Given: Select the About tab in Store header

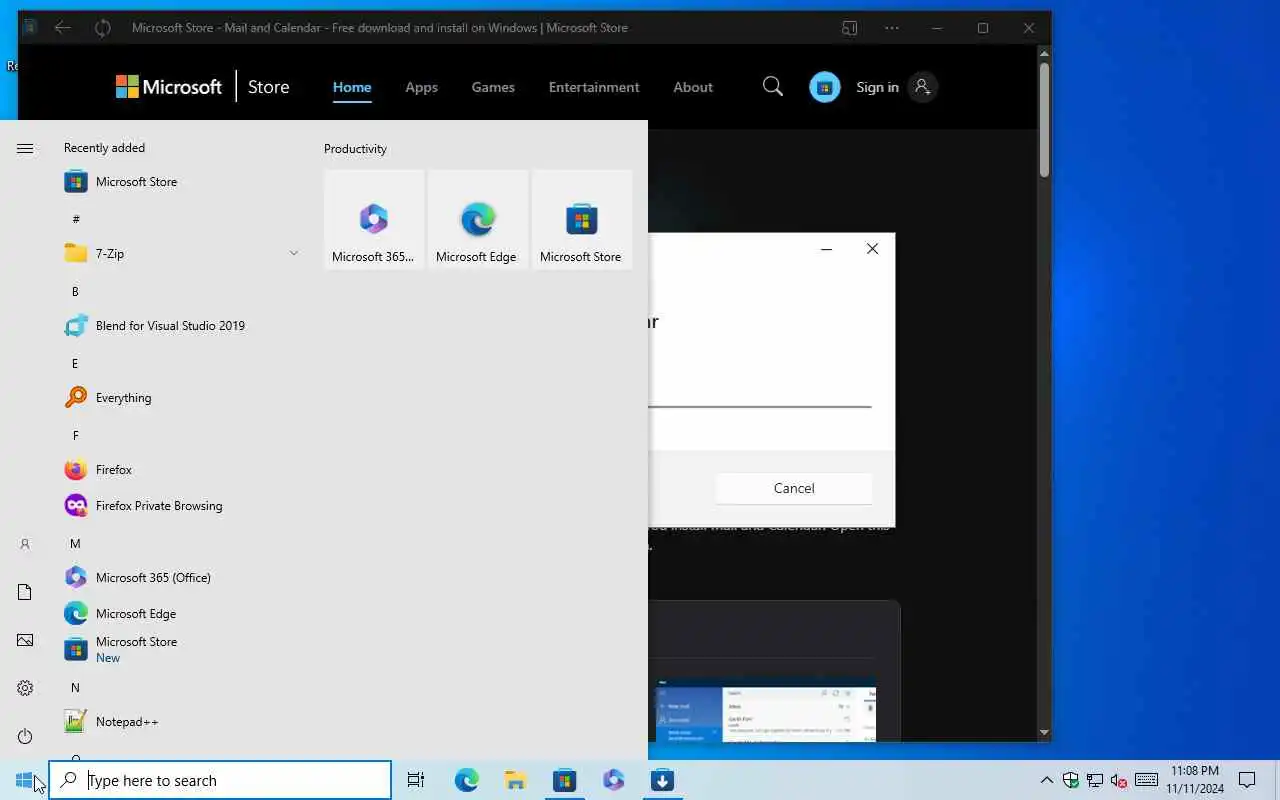Looking at the screenshot, I should tap(693, 87).
